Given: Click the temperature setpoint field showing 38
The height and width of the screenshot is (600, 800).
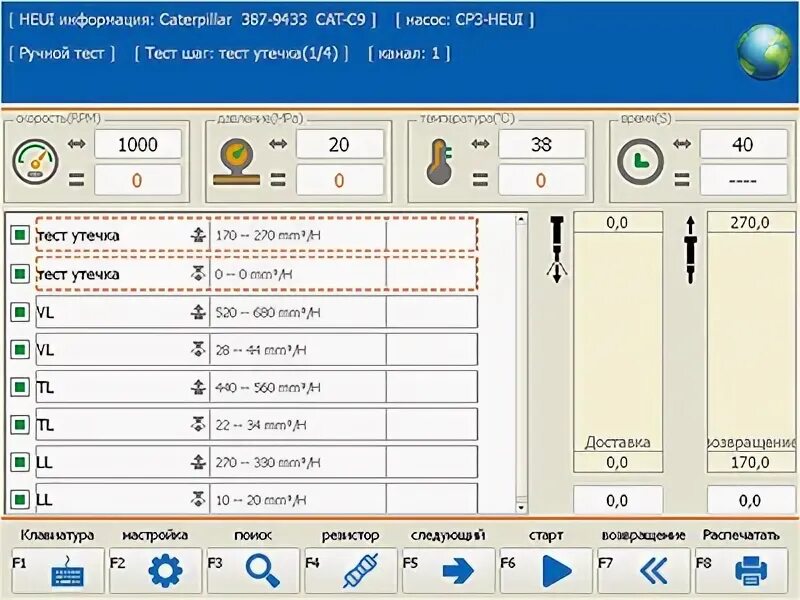Looking at the screenshot, I should [x=541, y=144].
